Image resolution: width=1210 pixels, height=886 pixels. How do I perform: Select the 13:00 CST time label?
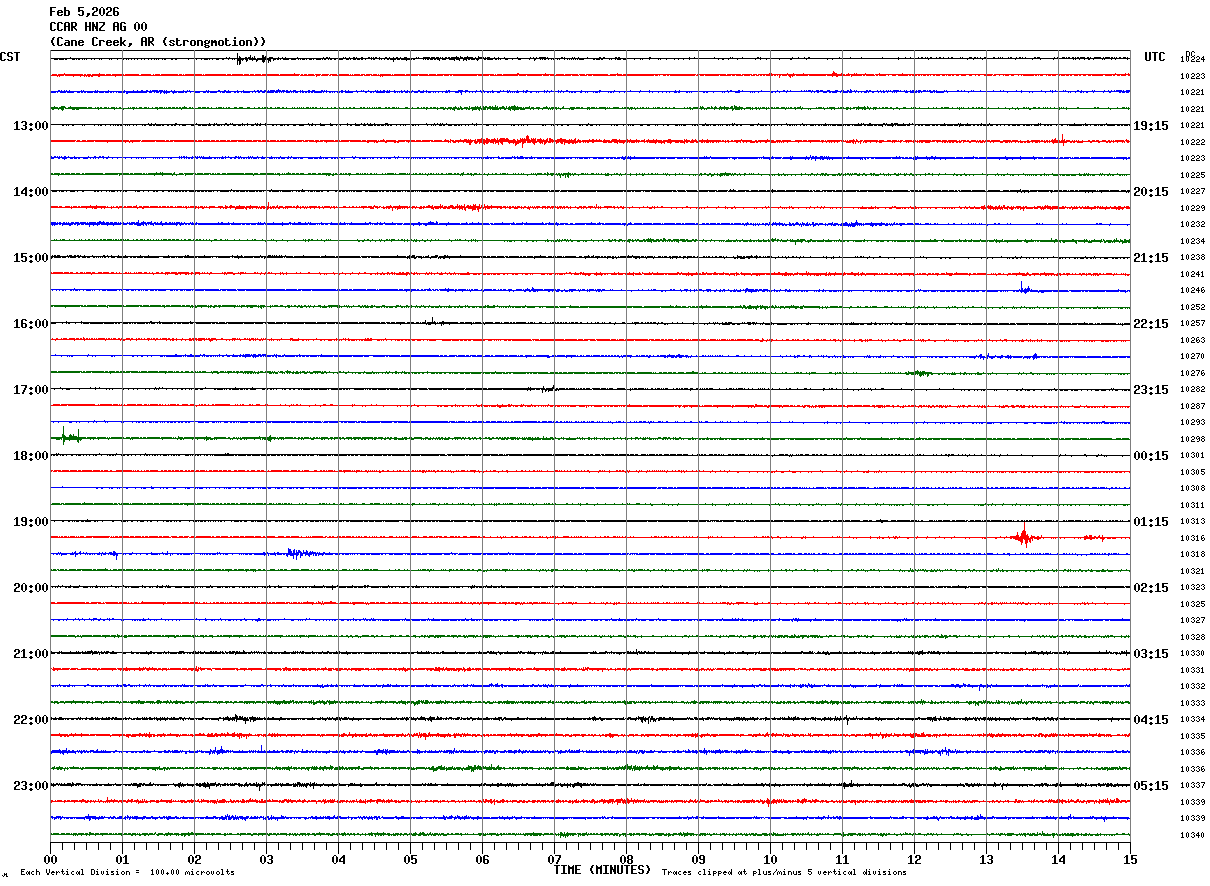click(30, 126)
